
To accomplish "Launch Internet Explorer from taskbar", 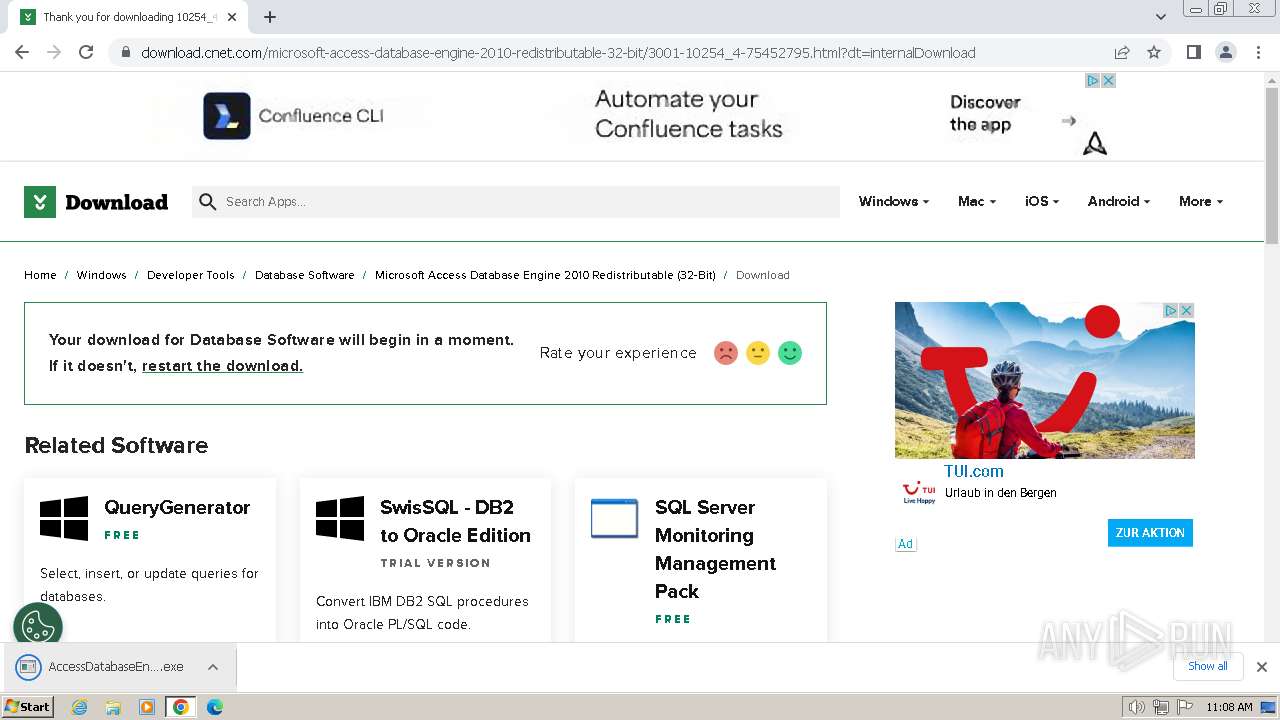I will tap(80, 707).
